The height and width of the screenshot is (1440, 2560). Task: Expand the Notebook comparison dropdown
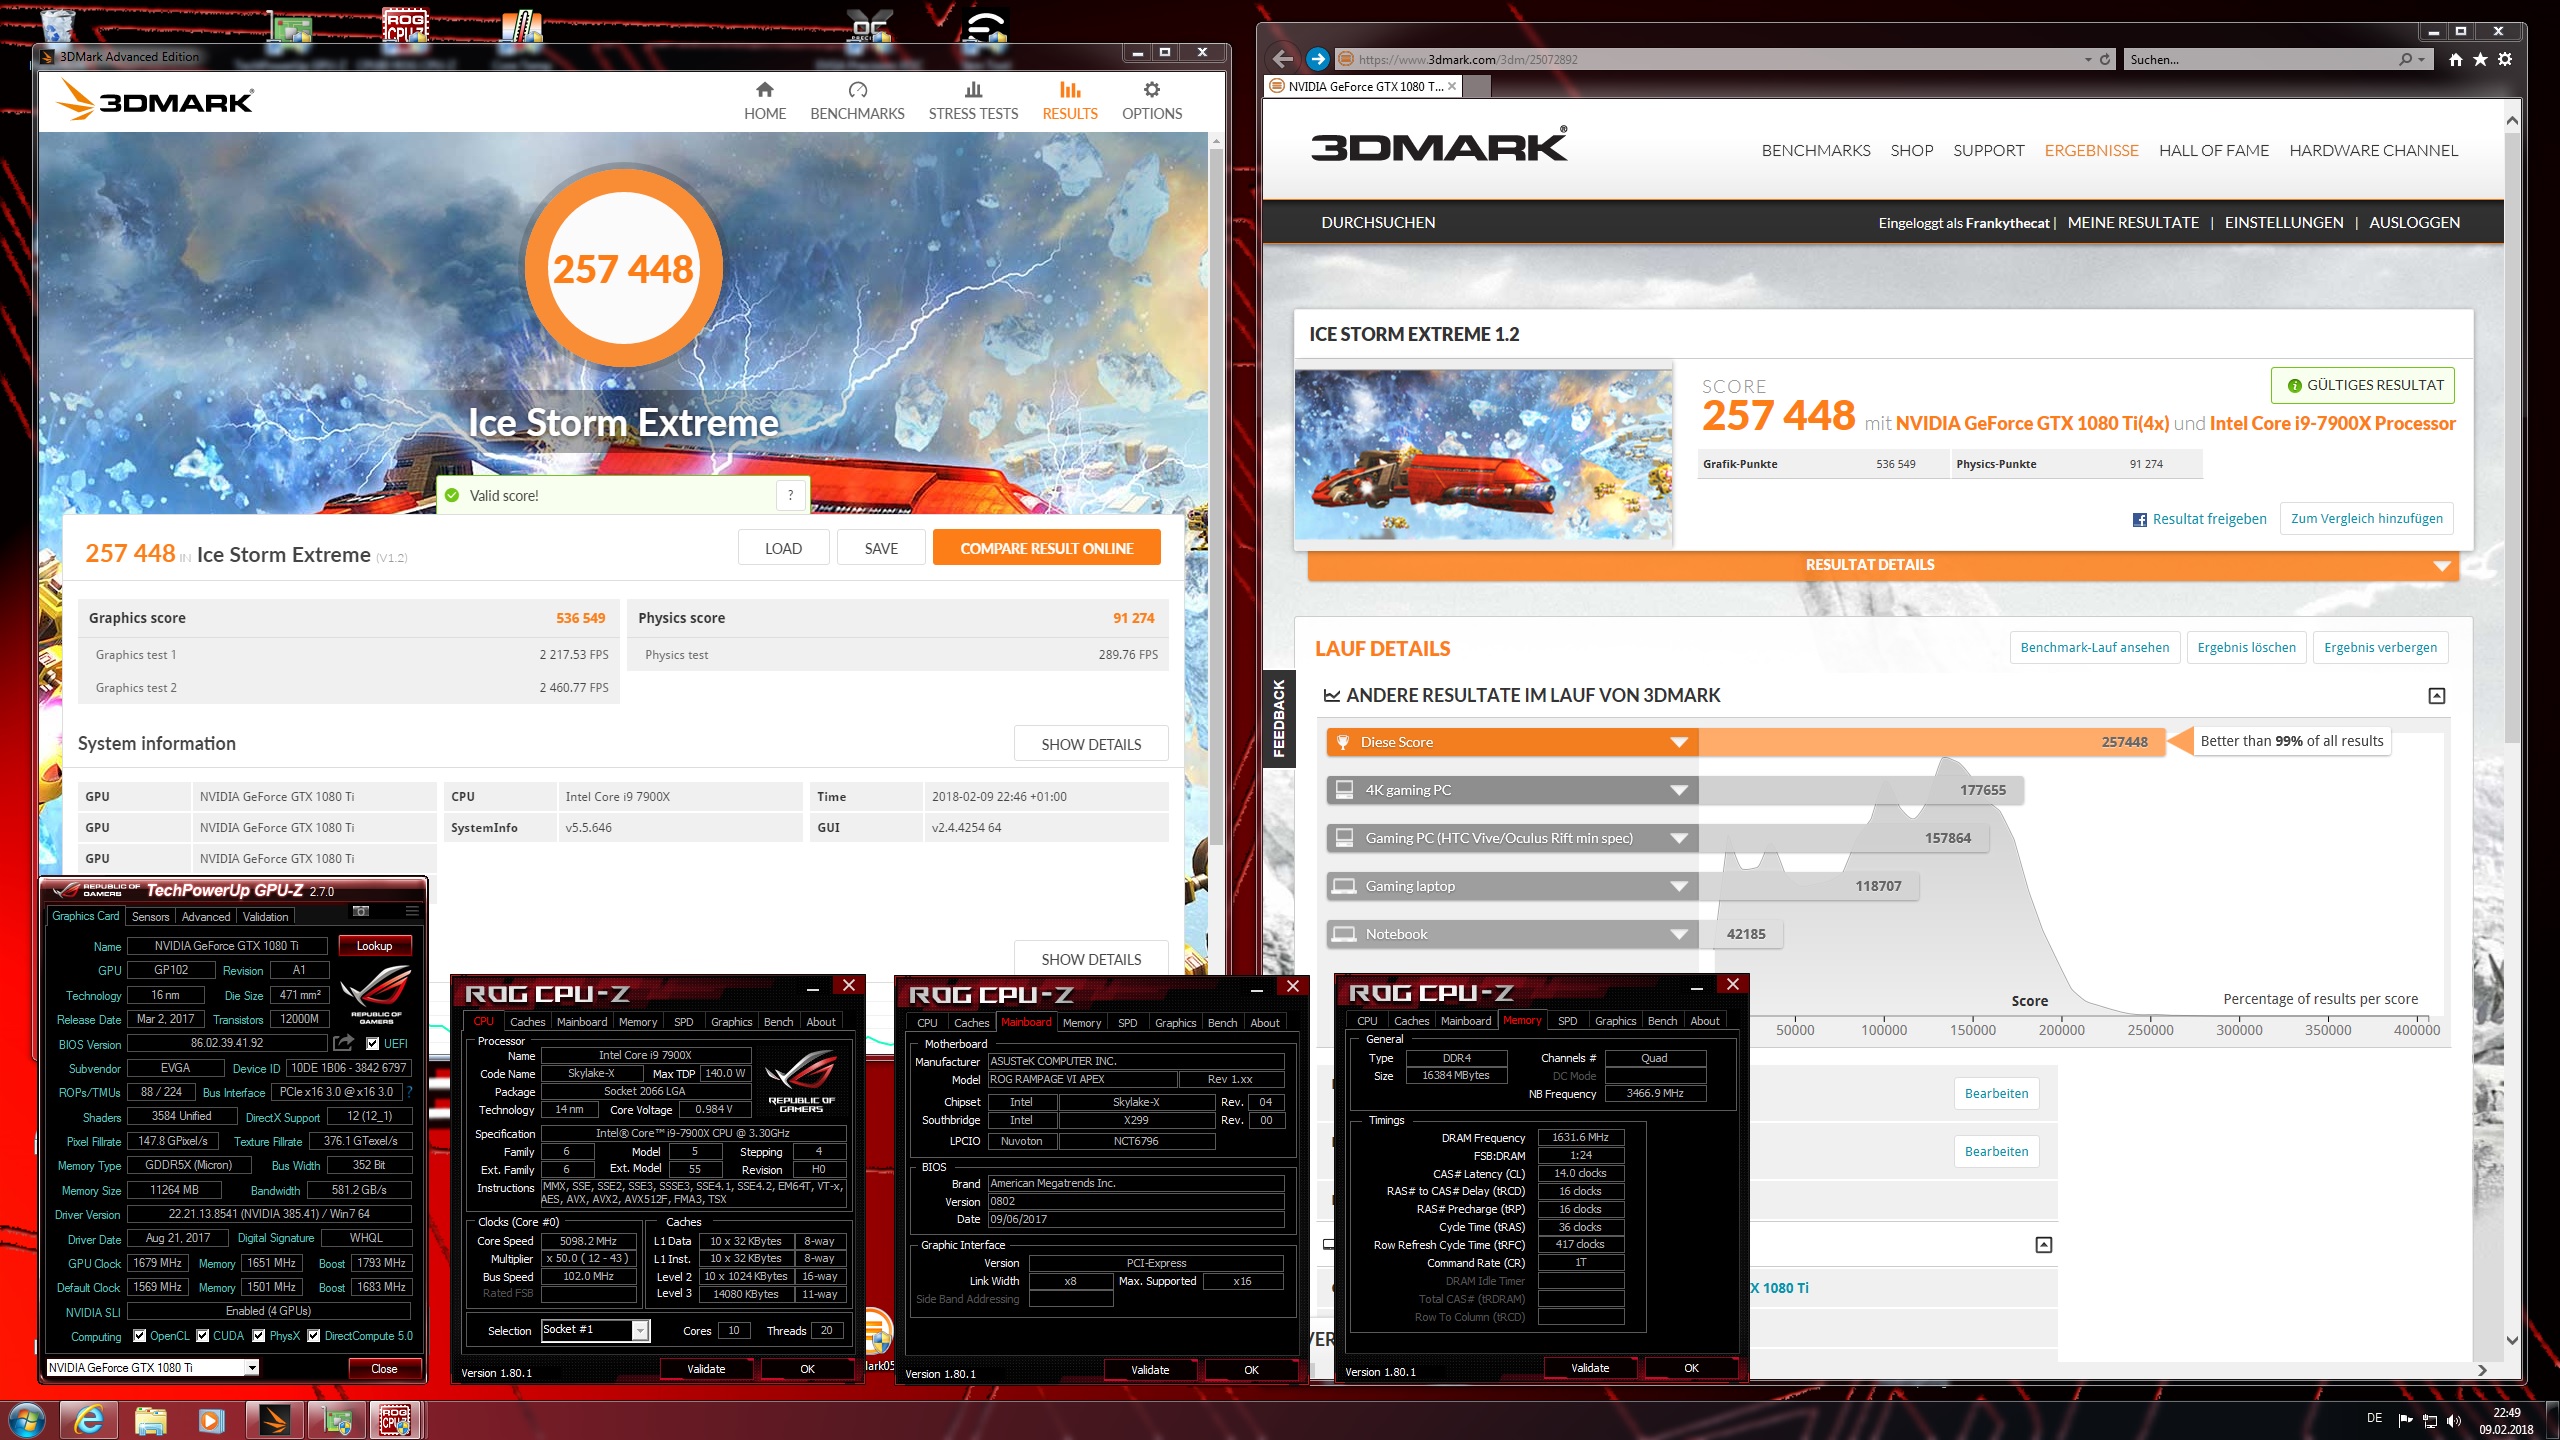[x=1679, y=934]
